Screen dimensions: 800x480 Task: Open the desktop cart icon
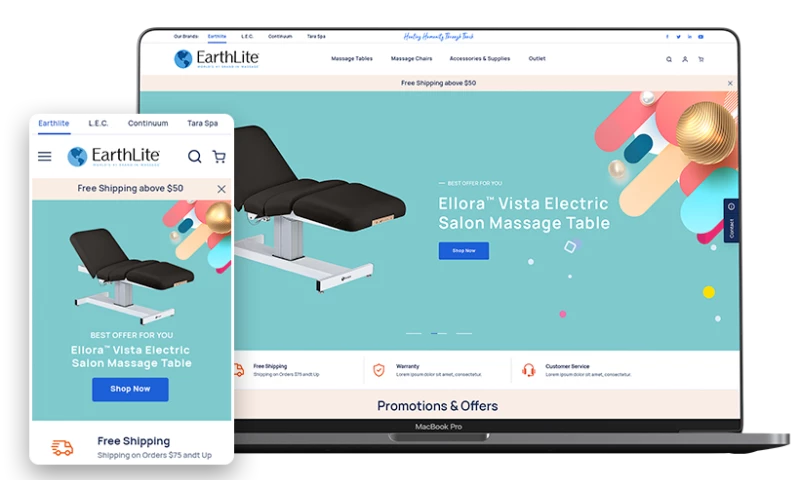pos(701,59)
